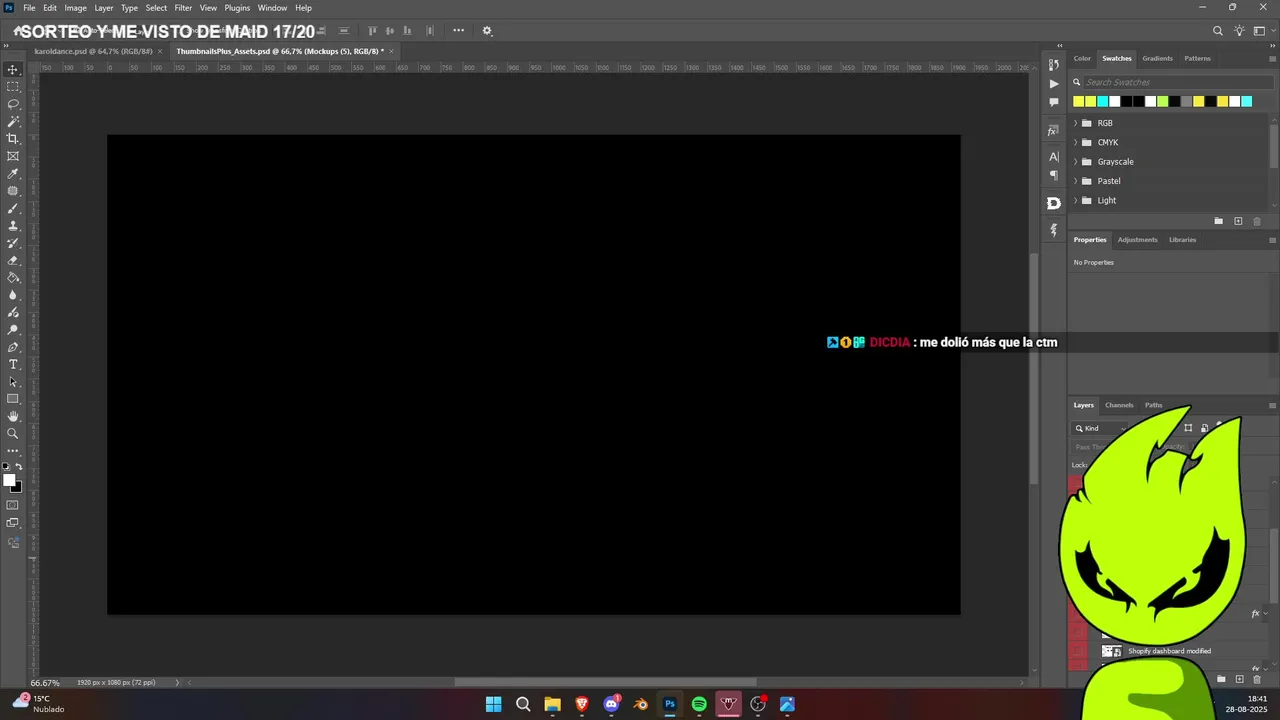Screen dimensions: 1280x720
Task: Open the Comments panel icon
Action: [x=1053, y=102]
